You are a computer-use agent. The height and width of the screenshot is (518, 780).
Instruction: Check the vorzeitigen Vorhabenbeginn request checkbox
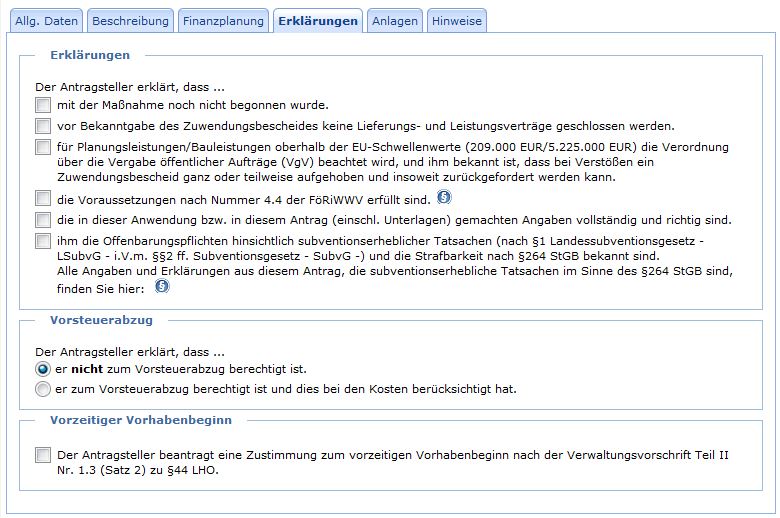(43, 455)
